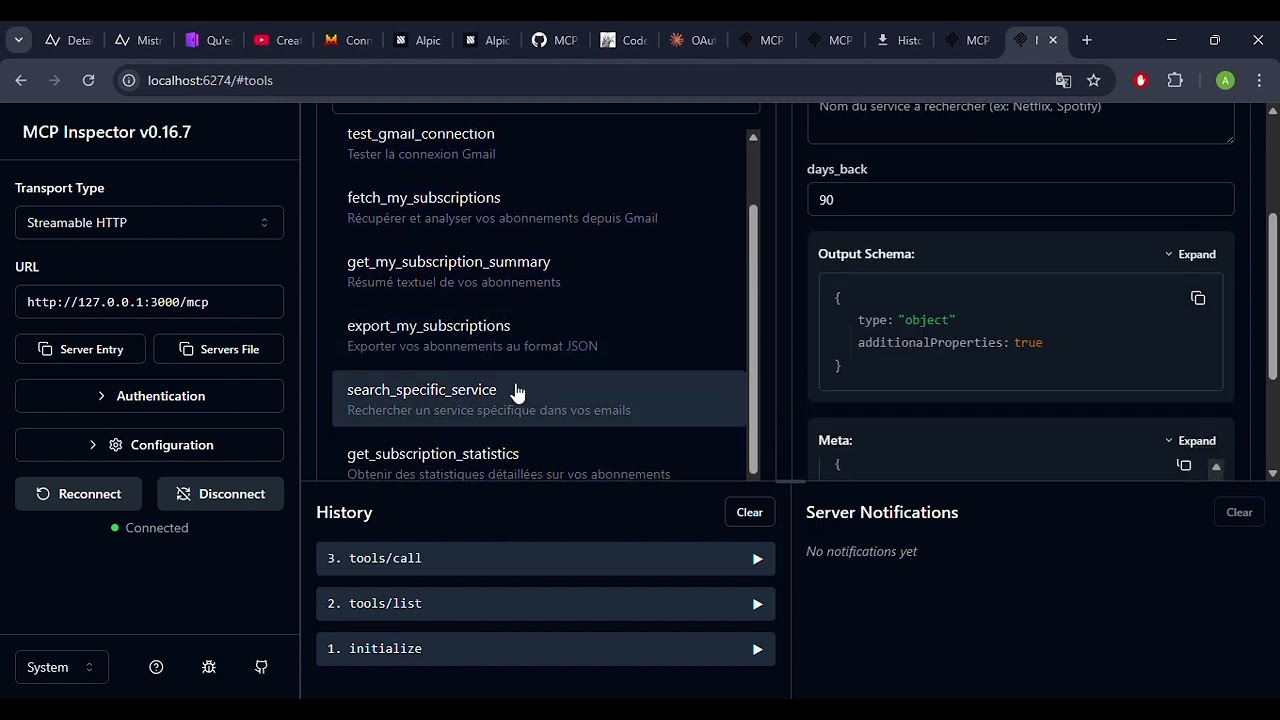1280x720 pixels.
Task: Select Streamable HTTP transport type dropdown
Action: (149, 222)
